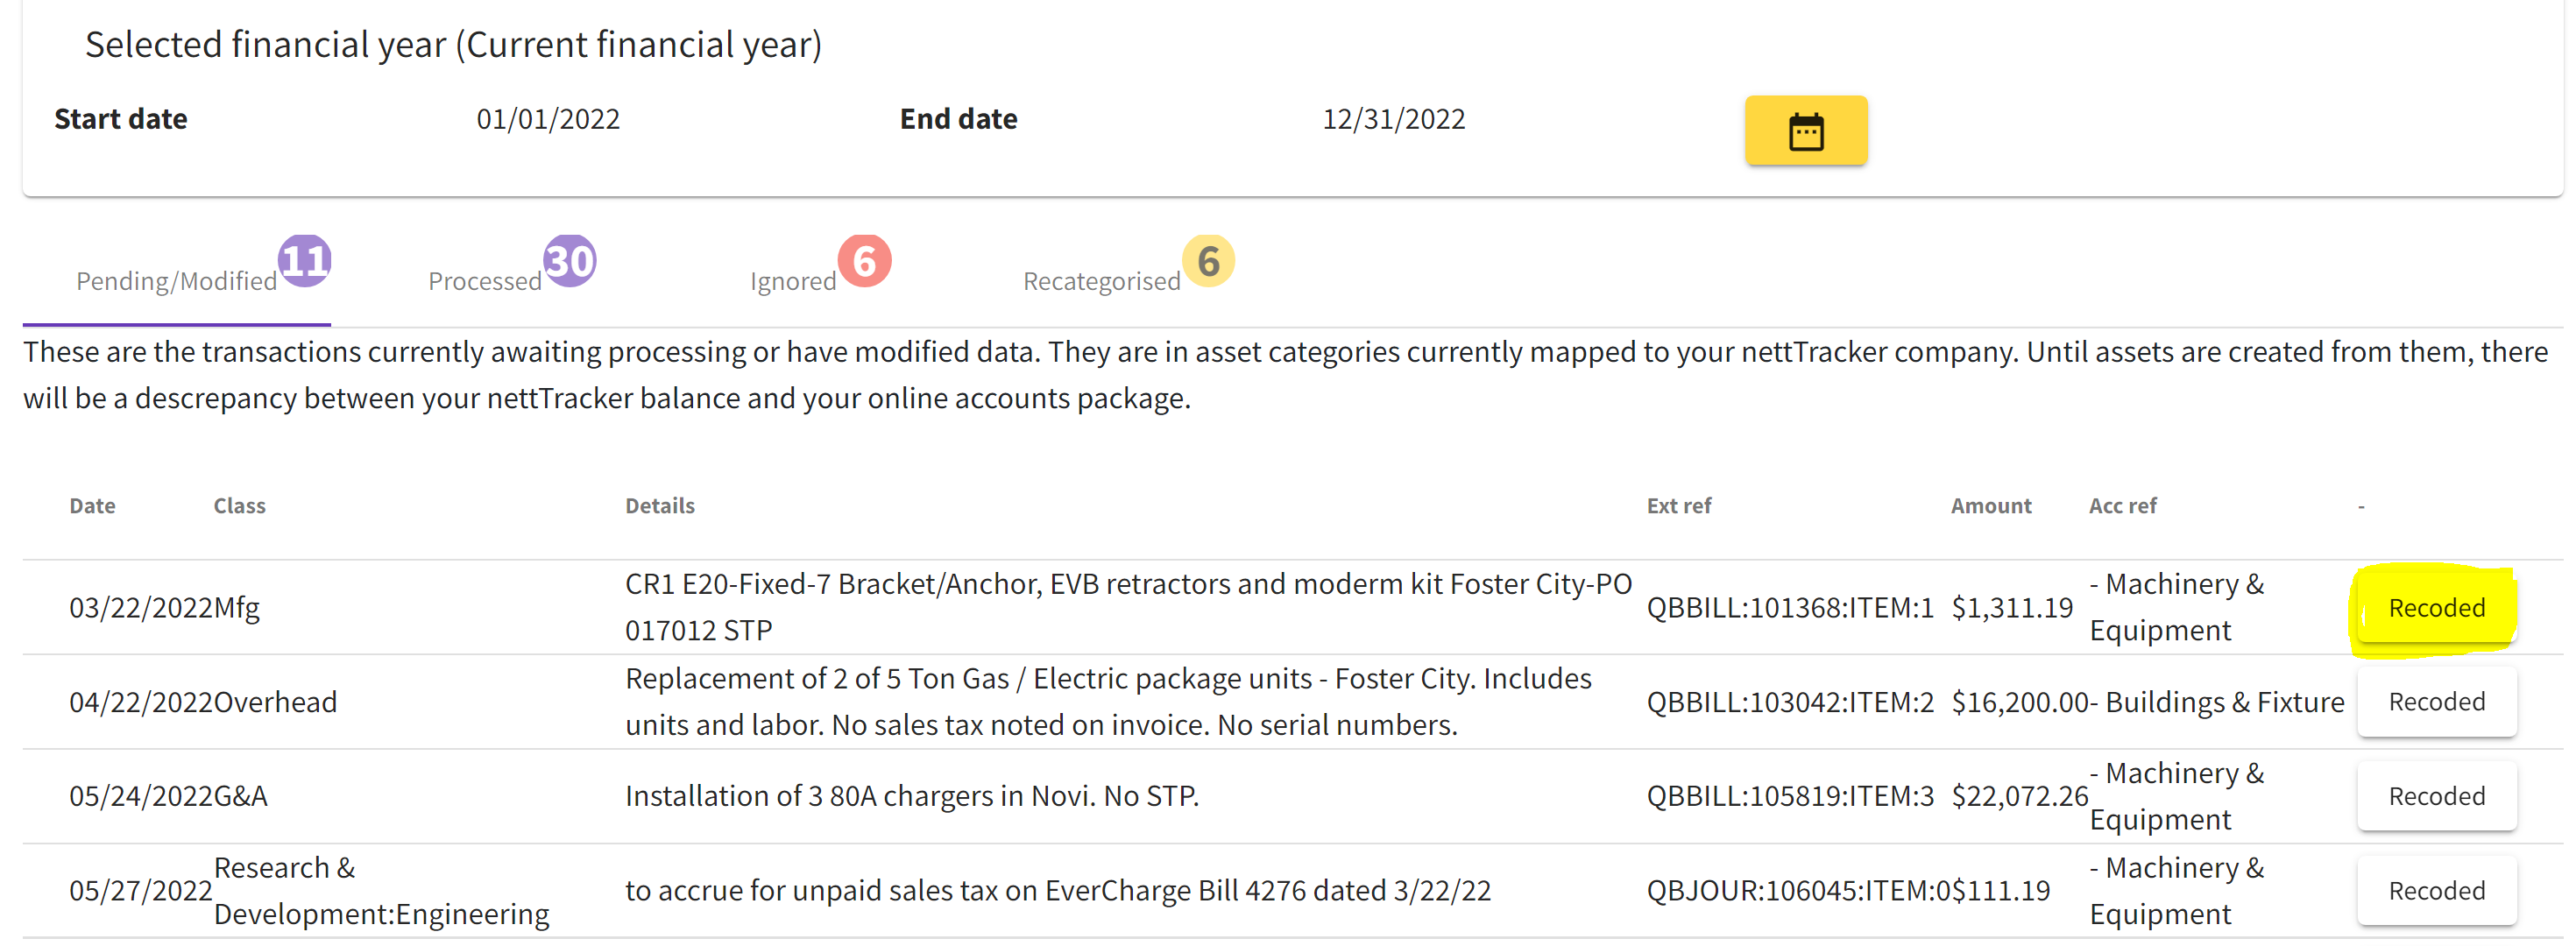Click the Start date value 01/01/2022
The image size is (2576, 946).
click(x=548, y=119)
